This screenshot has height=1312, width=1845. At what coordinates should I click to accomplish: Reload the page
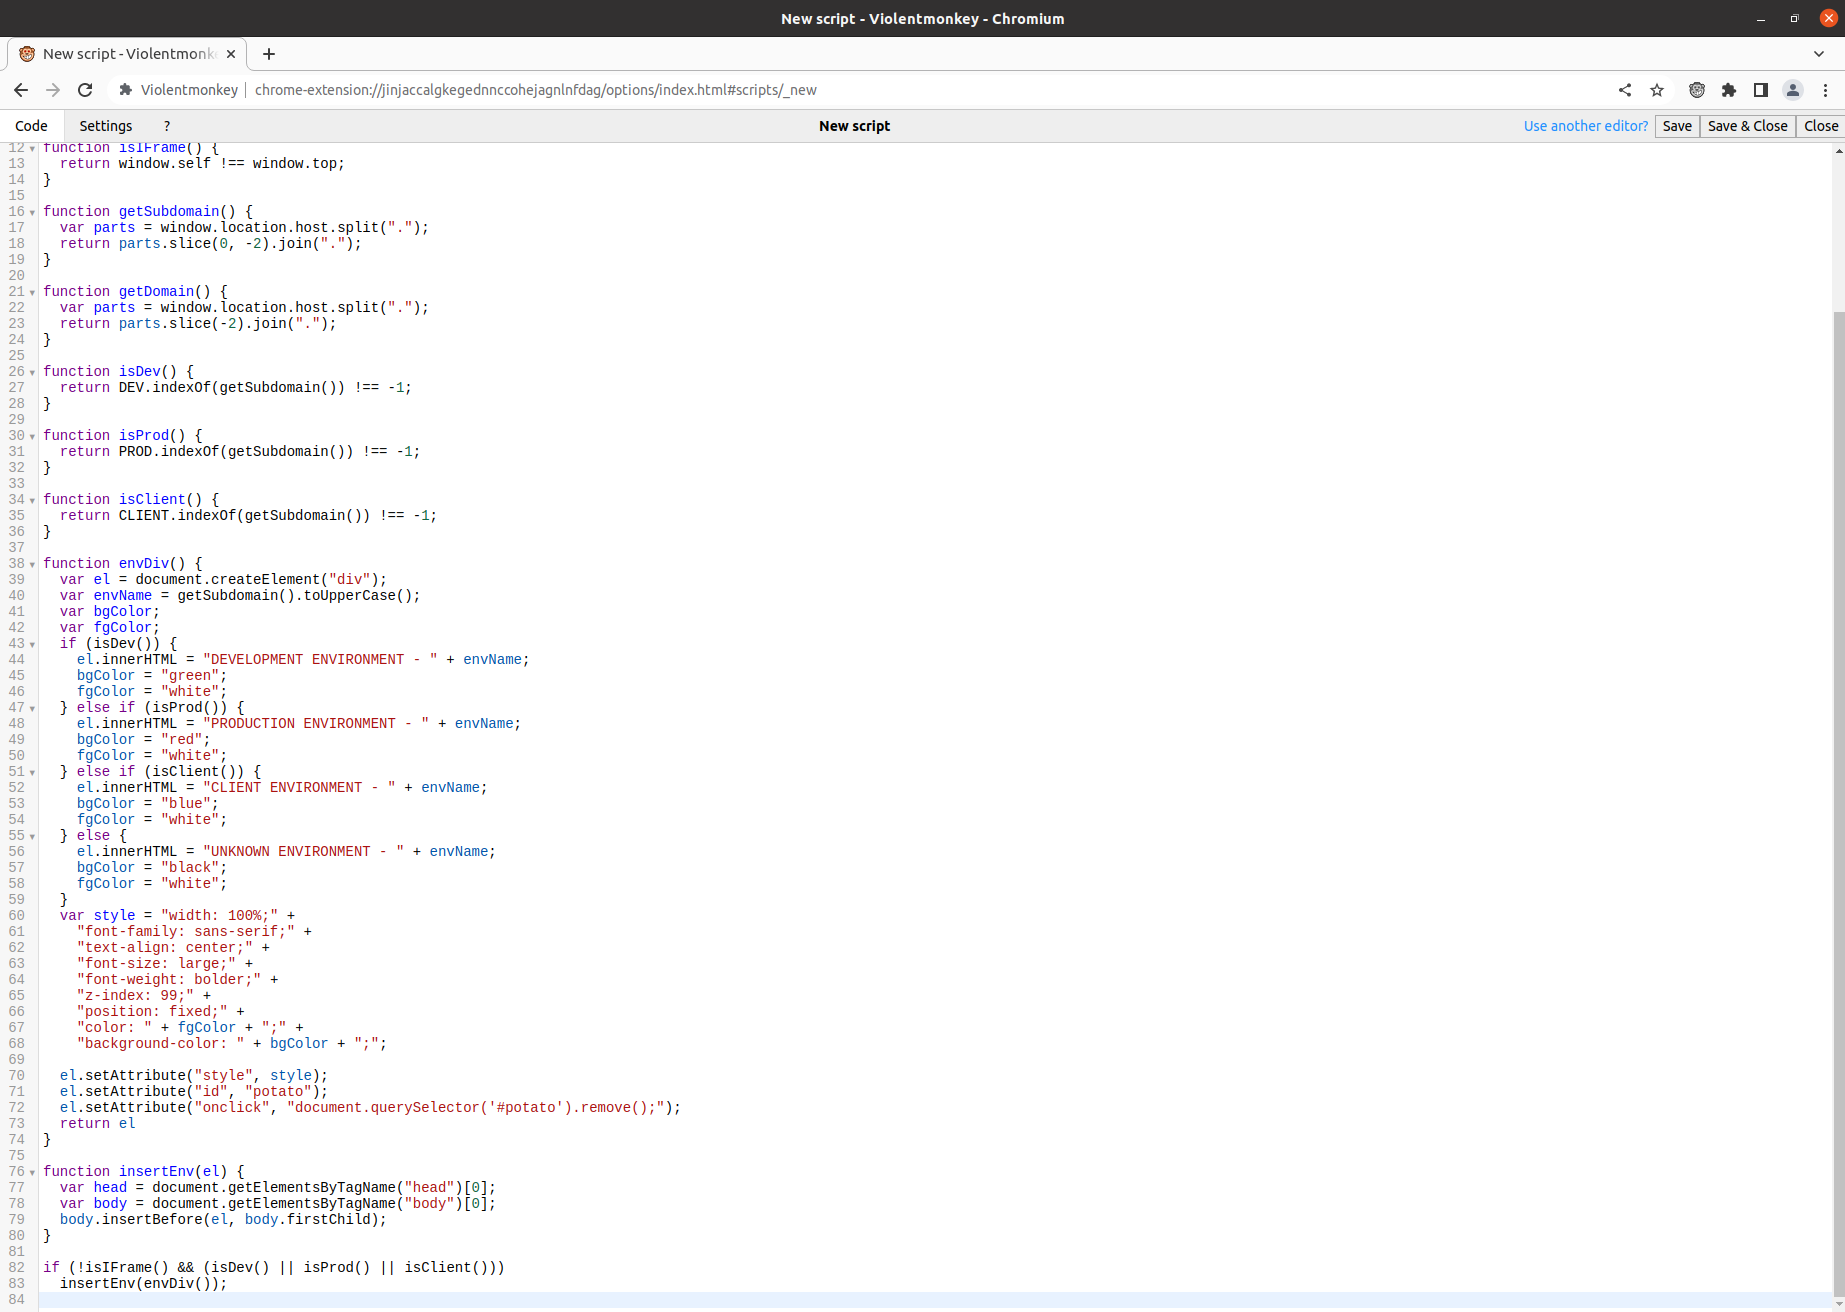point(85,90)
